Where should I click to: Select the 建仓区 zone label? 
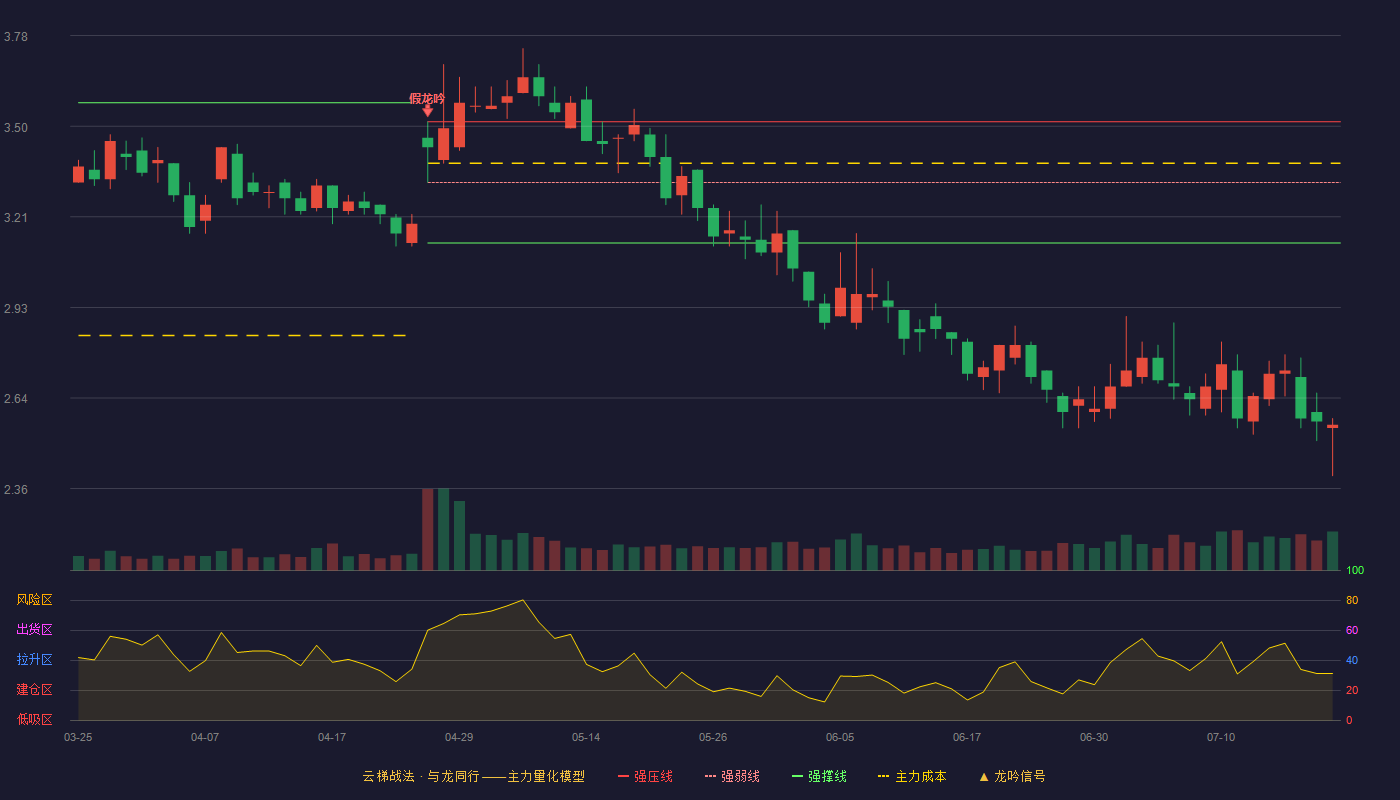34,690
